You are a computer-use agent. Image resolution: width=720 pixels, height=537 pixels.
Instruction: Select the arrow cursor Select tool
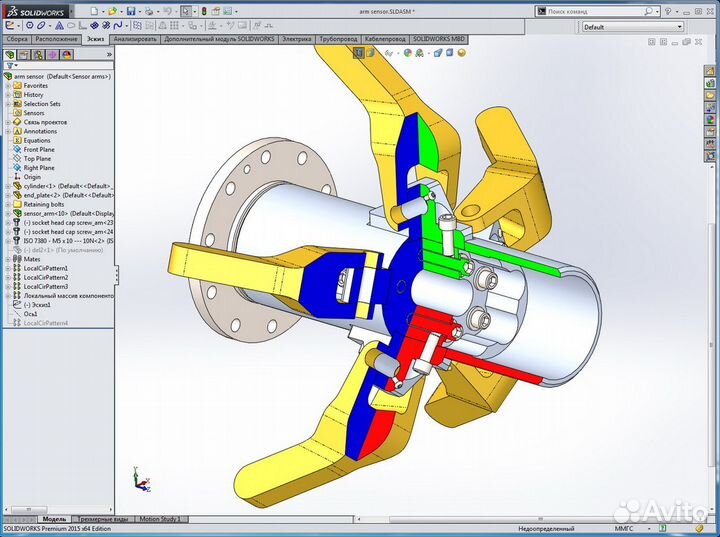[186, 11]
